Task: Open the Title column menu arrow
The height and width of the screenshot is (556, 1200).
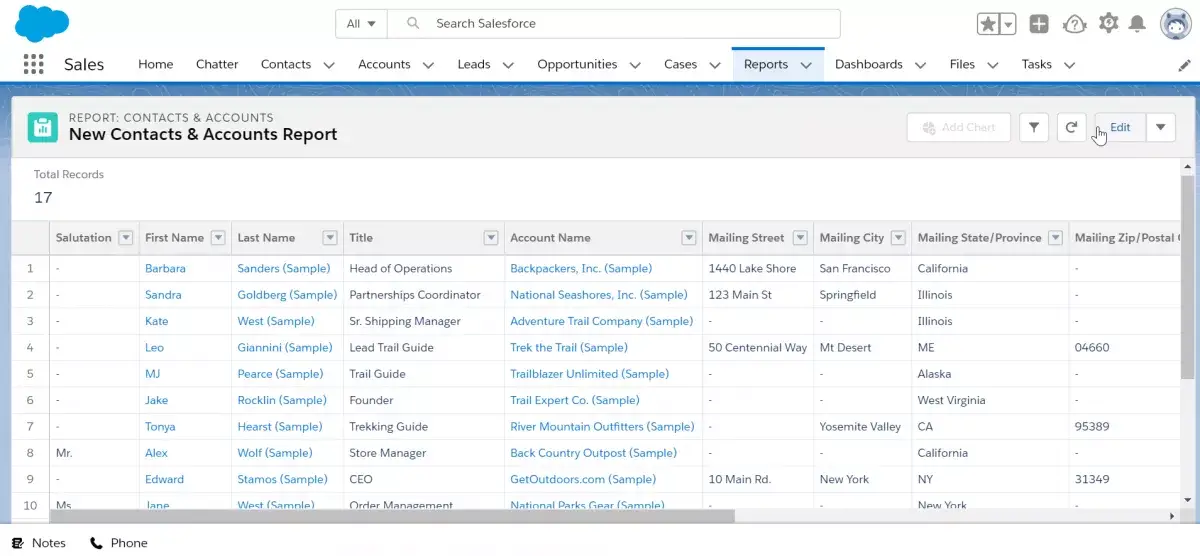Action: 491,238
